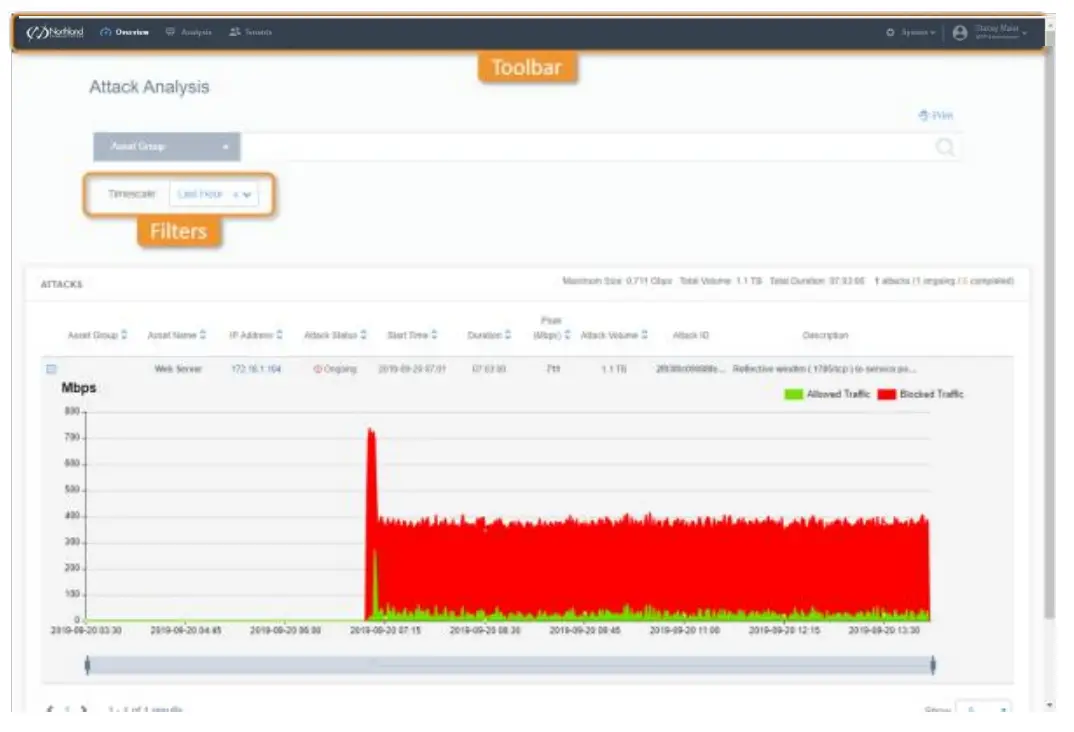Toggle Allowed Traffic green legend swatch
1074x732 pixels.
(793, 394)
